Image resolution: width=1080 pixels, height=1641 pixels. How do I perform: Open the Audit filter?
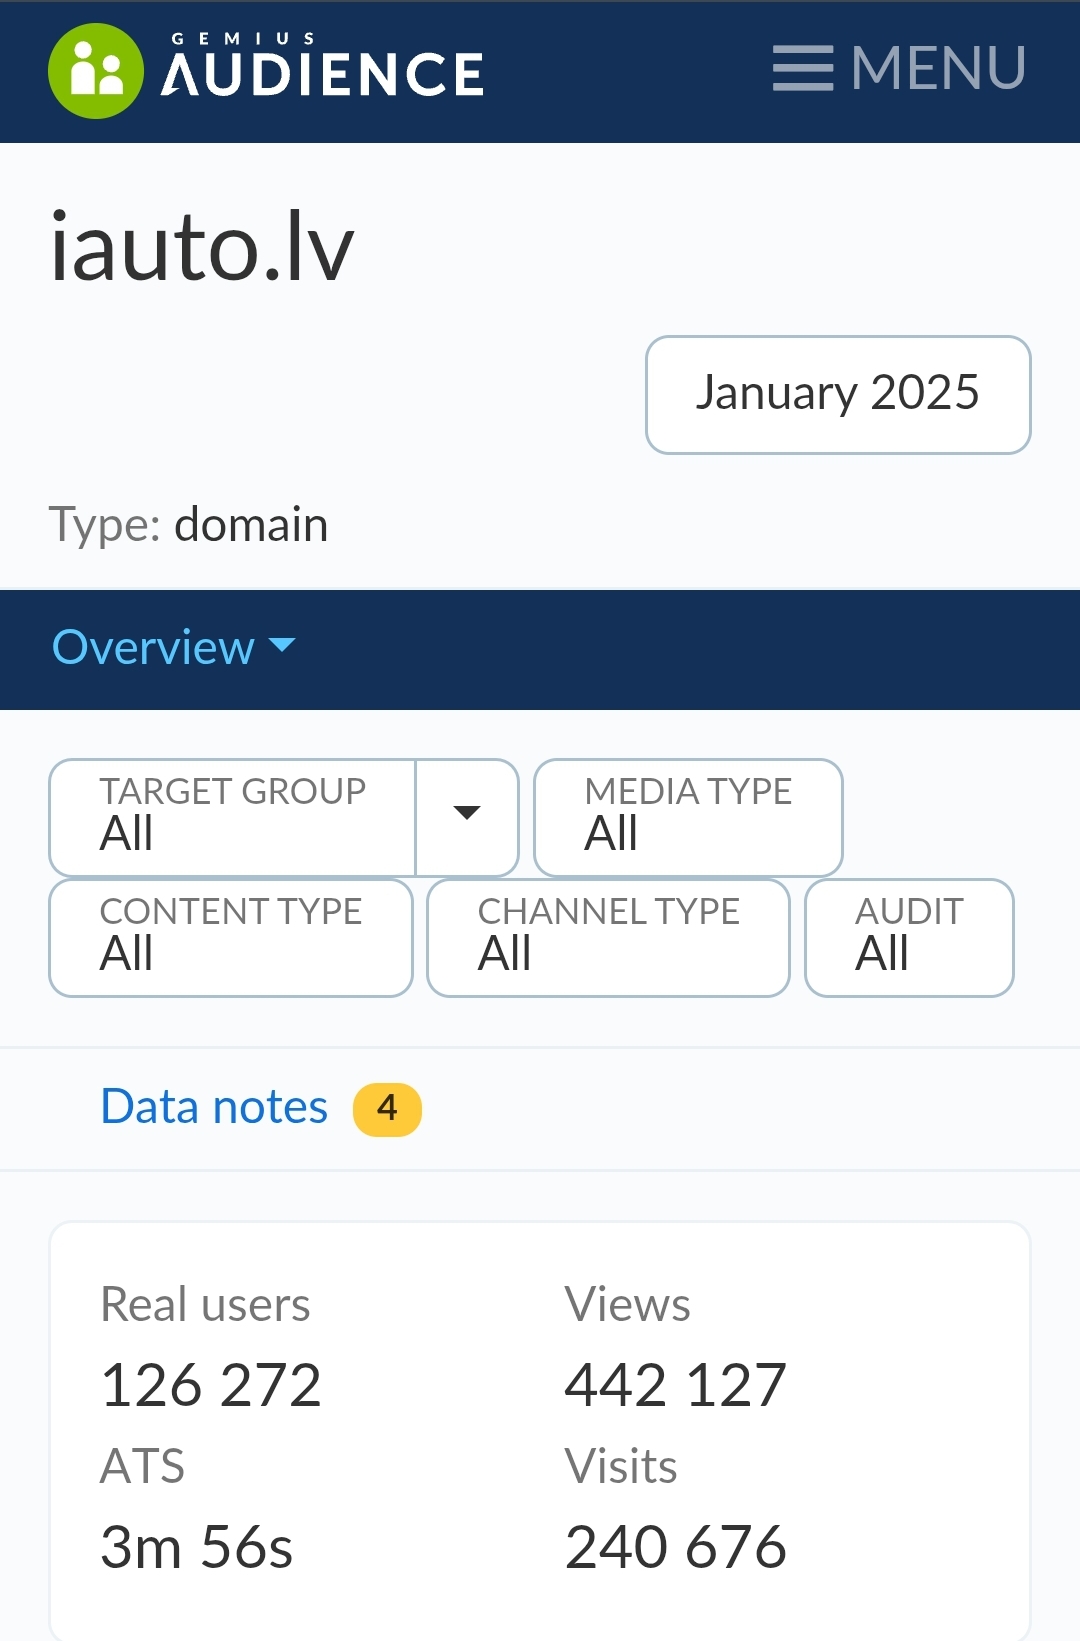pos(909,937)
